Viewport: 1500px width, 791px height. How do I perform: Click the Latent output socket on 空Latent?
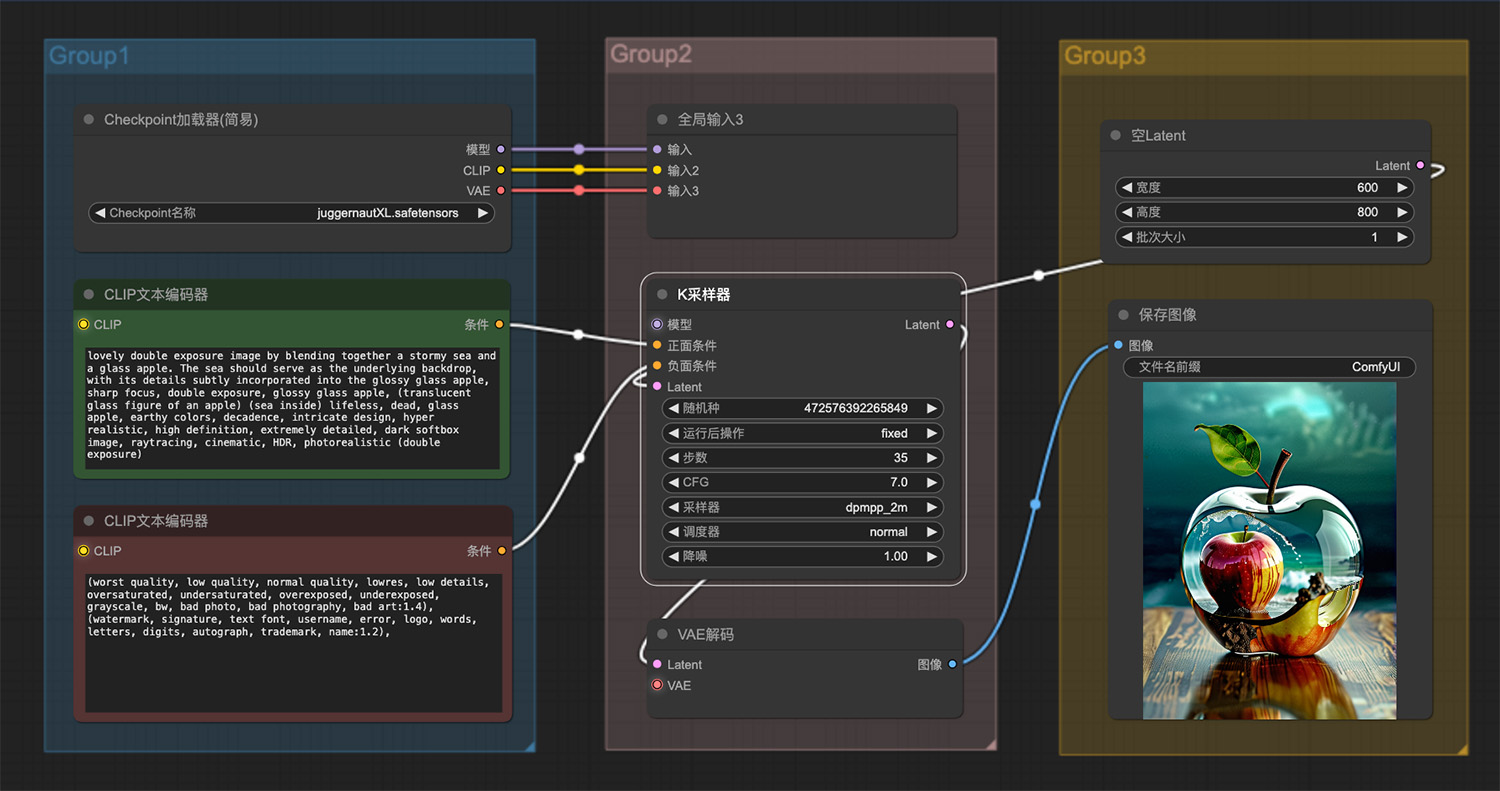(x=1420, y=166)
